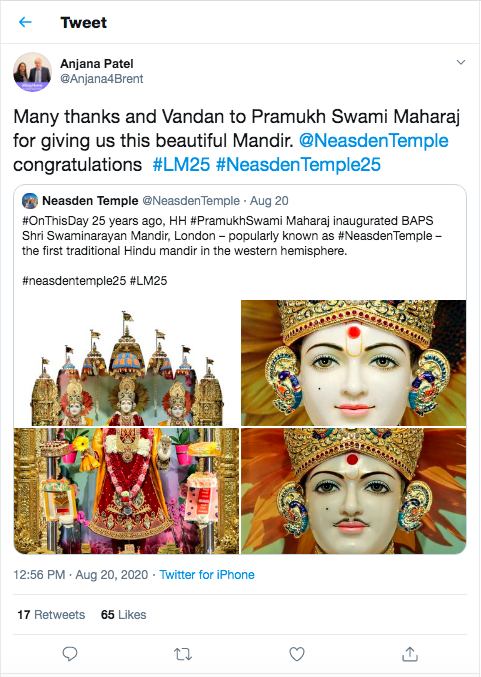View the top-right deity face photo
The image size is (481, 677).
coord(354,363)
